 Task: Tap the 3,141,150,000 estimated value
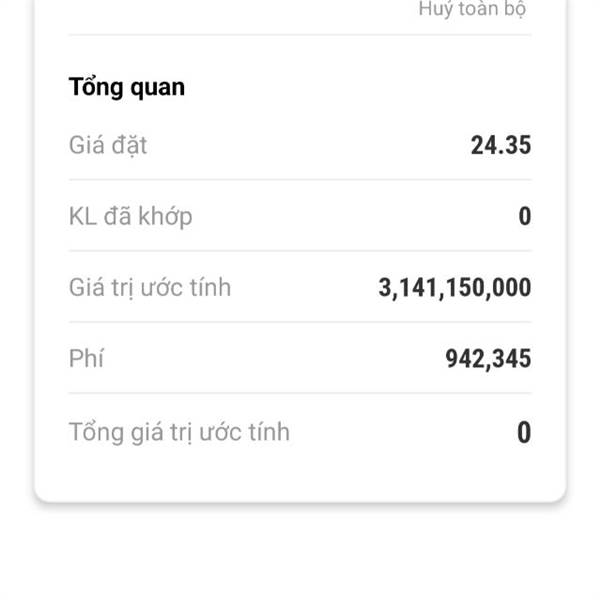click(455, 289)
